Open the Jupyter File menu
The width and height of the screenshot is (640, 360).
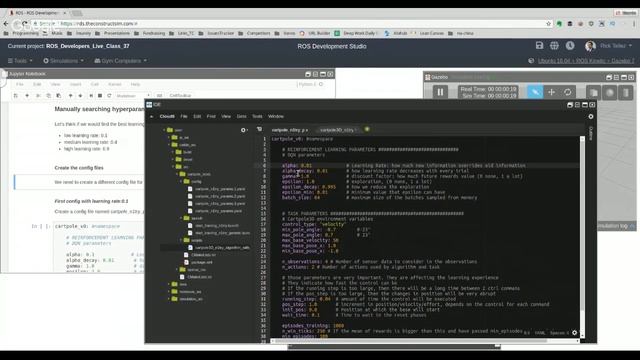coord(20,84)
